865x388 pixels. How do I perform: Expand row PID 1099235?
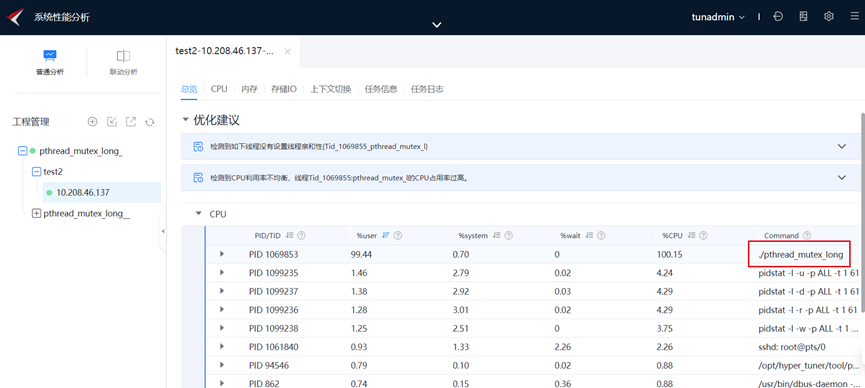click(x=222, y=272)
